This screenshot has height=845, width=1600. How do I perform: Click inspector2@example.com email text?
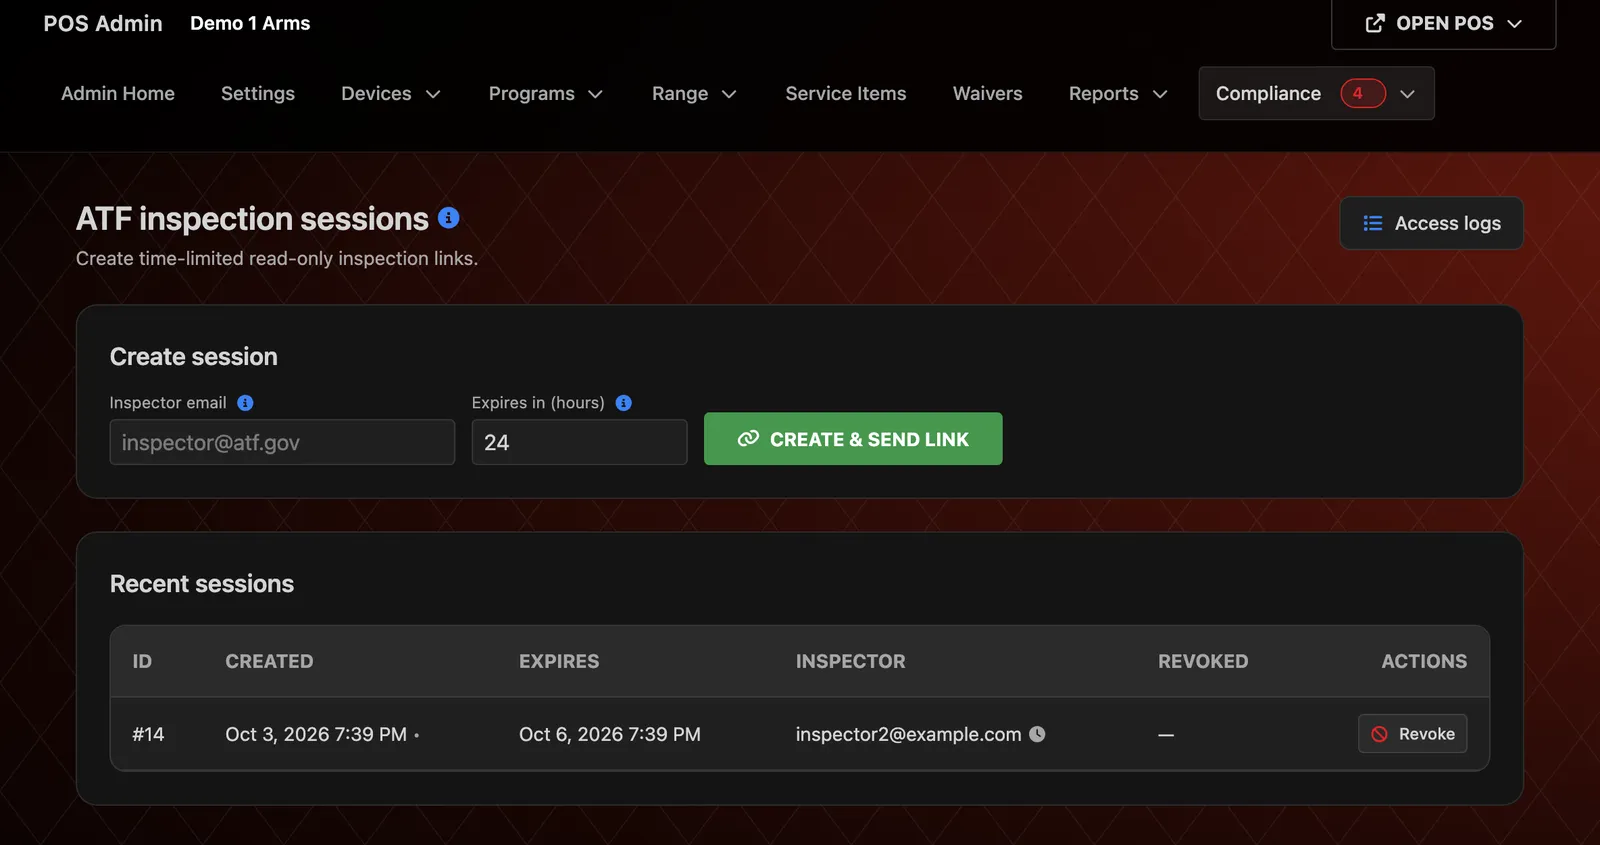coord(908,734)
